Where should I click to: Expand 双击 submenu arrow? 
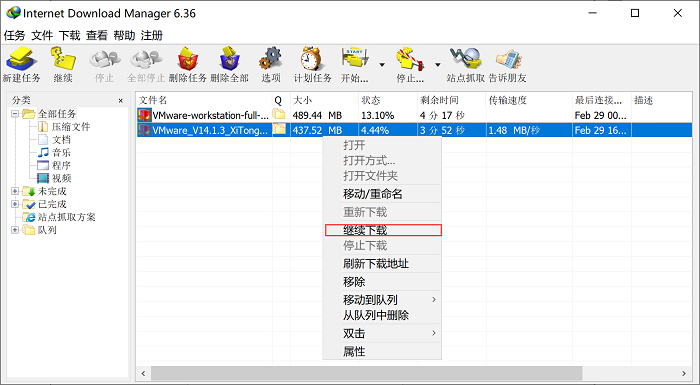click(434, 333)
